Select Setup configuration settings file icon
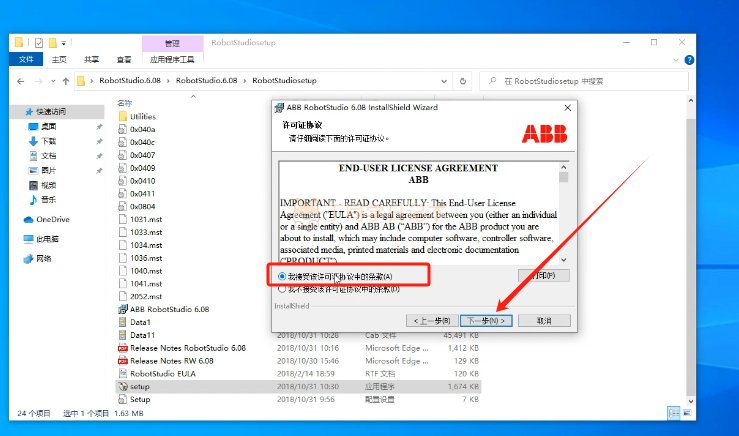This screenshot has height=436, width=739. coord(123,399)
